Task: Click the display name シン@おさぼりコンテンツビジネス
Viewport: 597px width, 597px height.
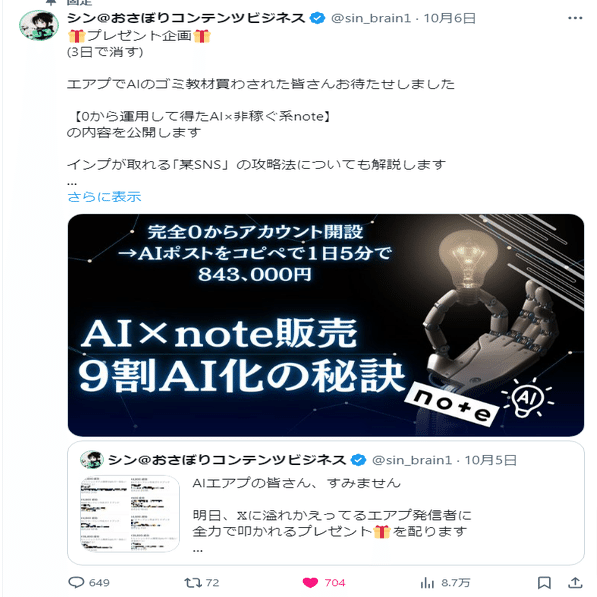Action: pyautogui.click(x=186, y=18)
